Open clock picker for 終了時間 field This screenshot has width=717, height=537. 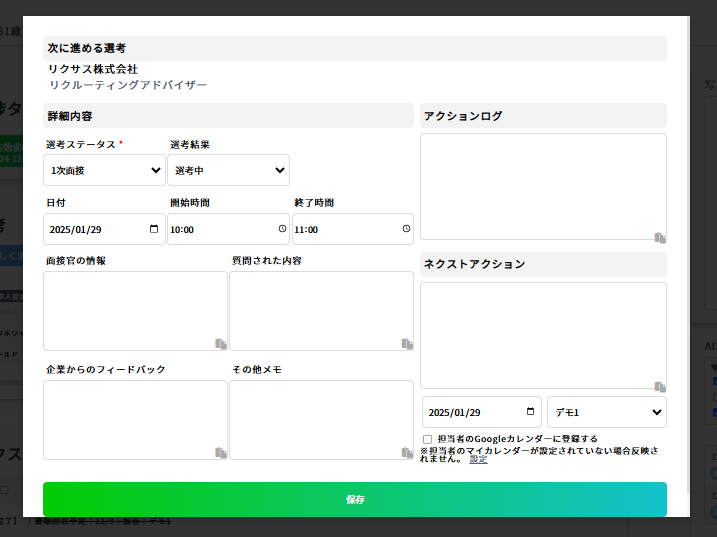pos(406,229)
